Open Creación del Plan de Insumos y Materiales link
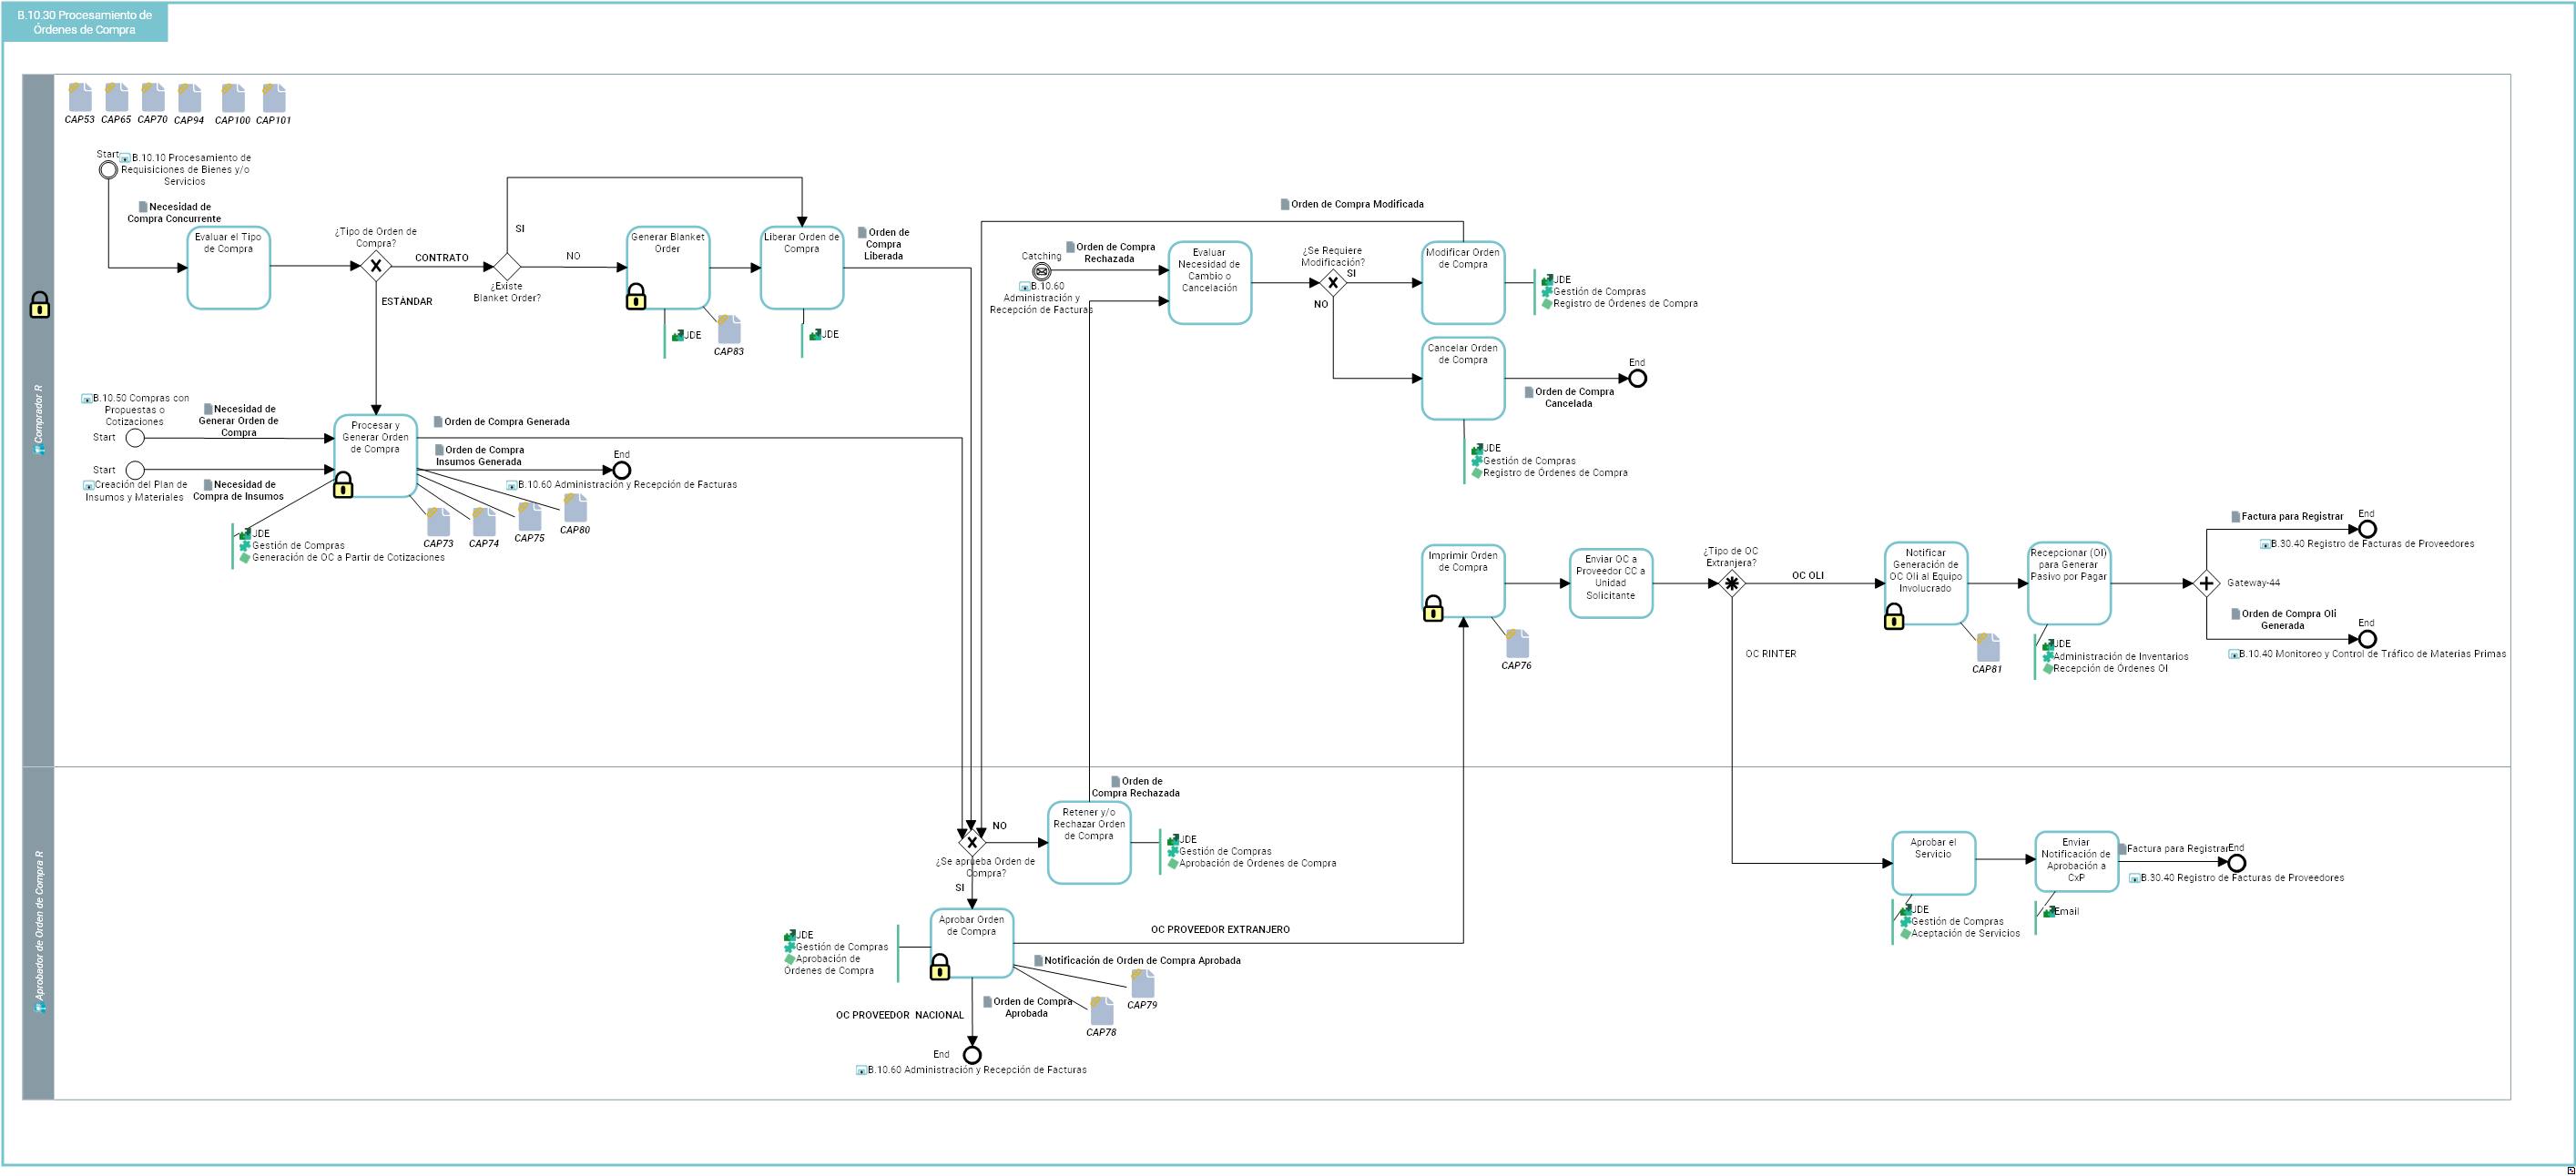 pos(134,491)
